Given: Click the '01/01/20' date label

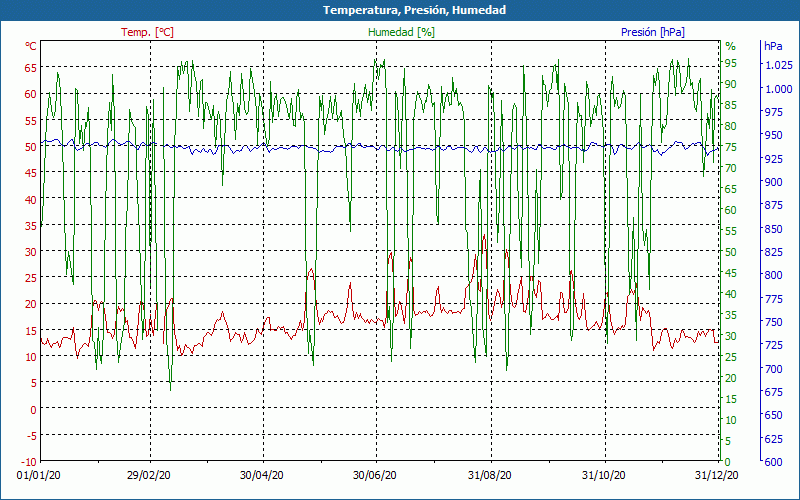Looking at the screenshot, I should pyautogui.click(x=39, y=475).
